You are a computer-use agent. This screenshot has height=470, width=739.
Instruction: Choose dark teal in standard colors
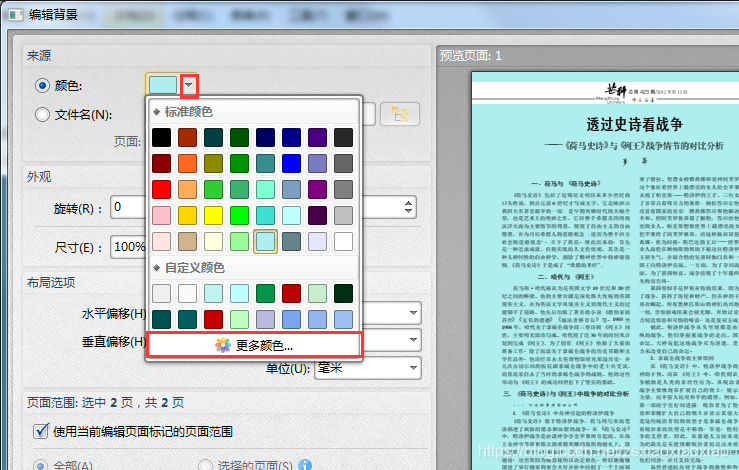tap(213, 137)
